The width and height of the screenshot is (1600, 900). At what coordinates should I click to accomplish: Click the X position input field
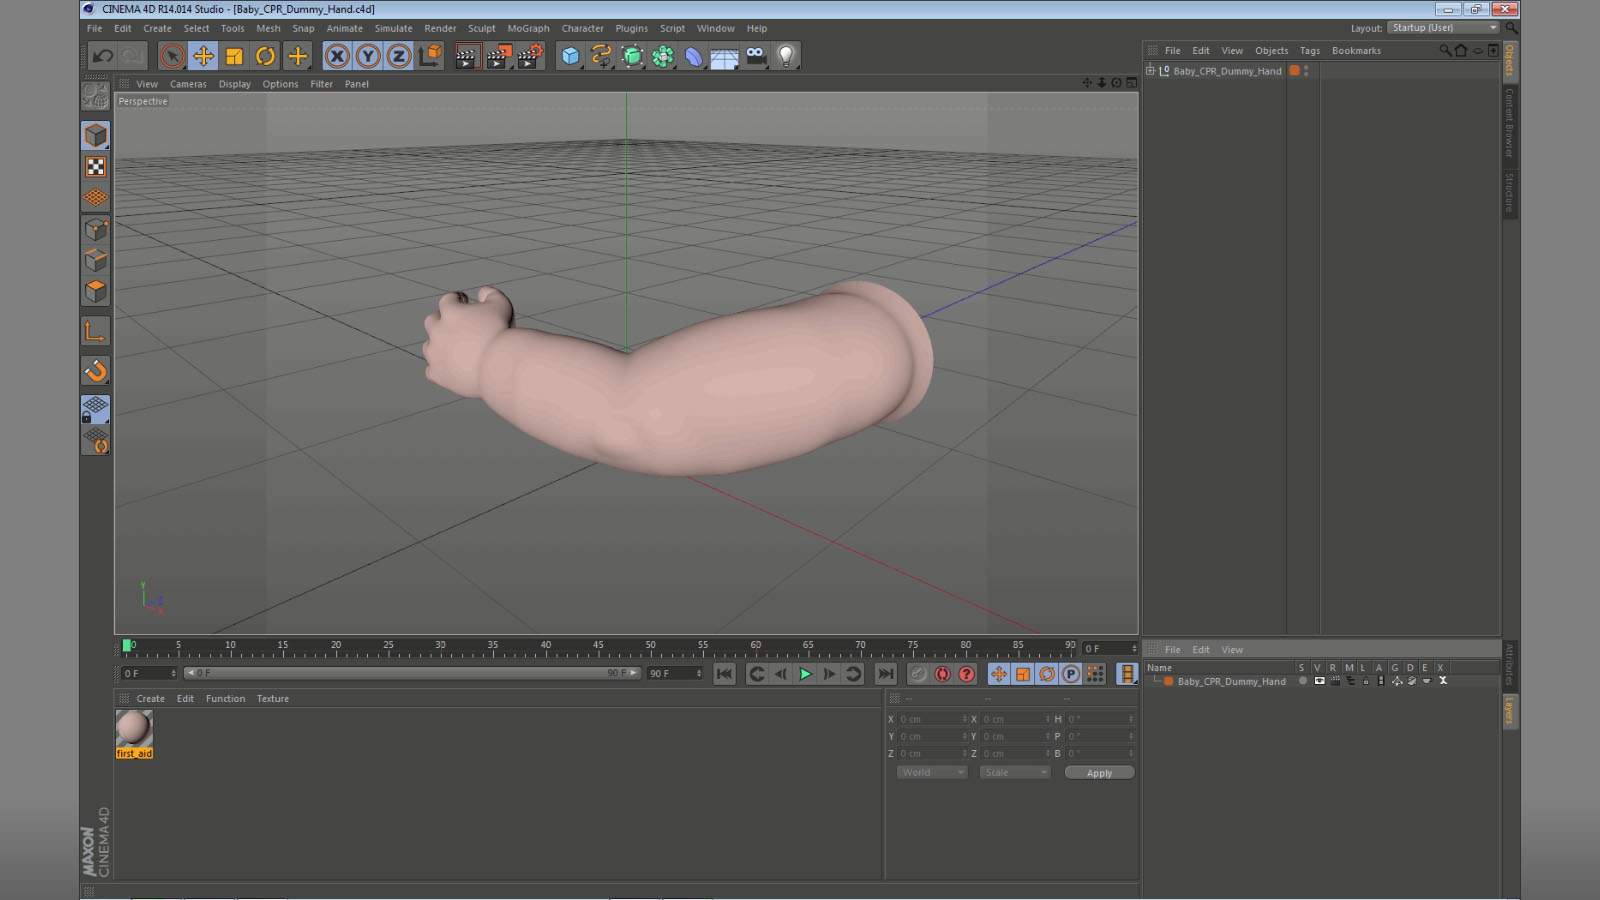[x=933, y=719]
